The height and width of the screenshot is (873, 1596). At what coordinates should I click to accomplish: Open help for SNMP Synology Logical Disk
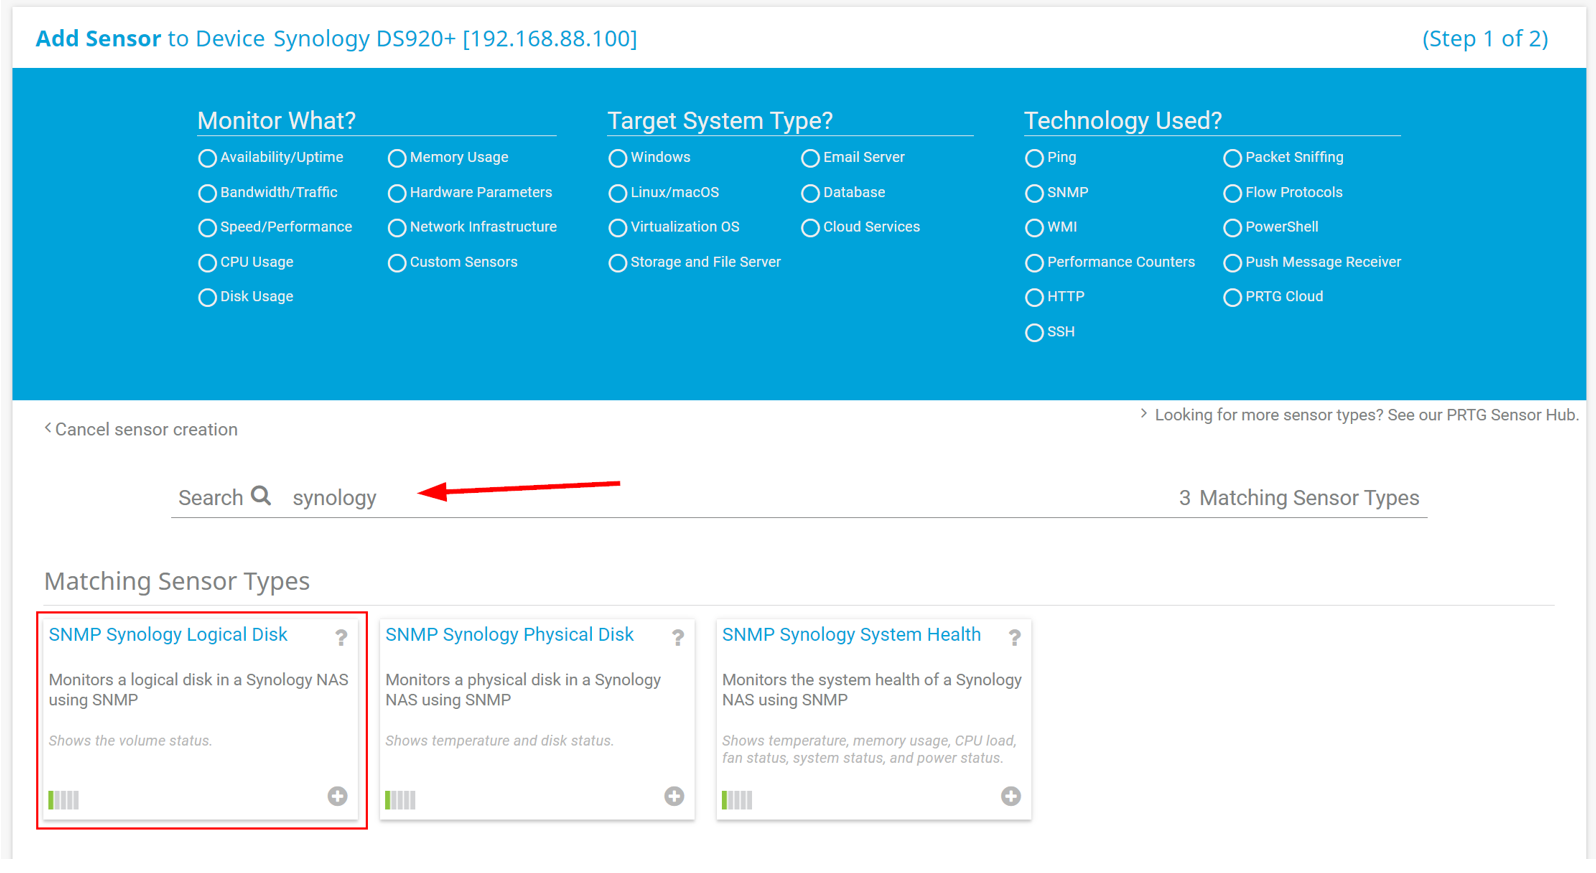341,637
